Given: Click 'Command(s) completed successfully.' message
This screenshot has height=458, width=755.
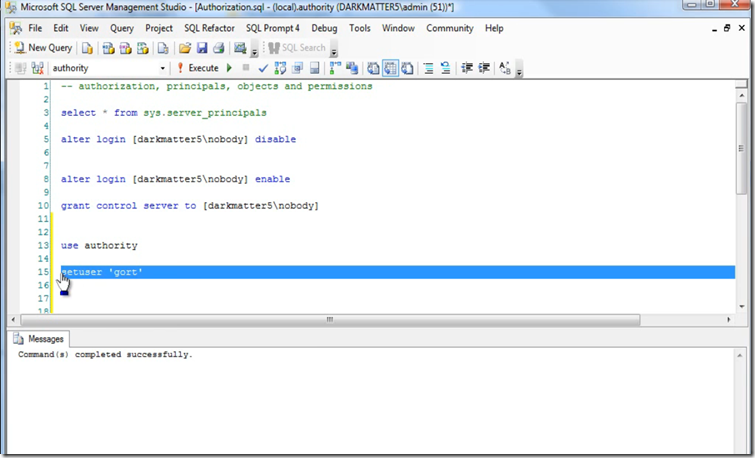Looking at the screenshot, I should [105, 354].
